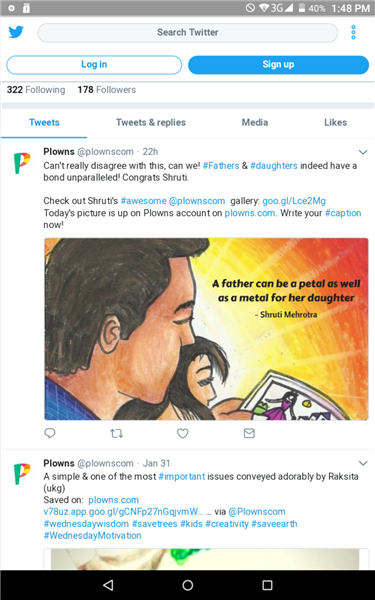Expand options chevron on Jan 31 tweet

(x=363, y=463)
